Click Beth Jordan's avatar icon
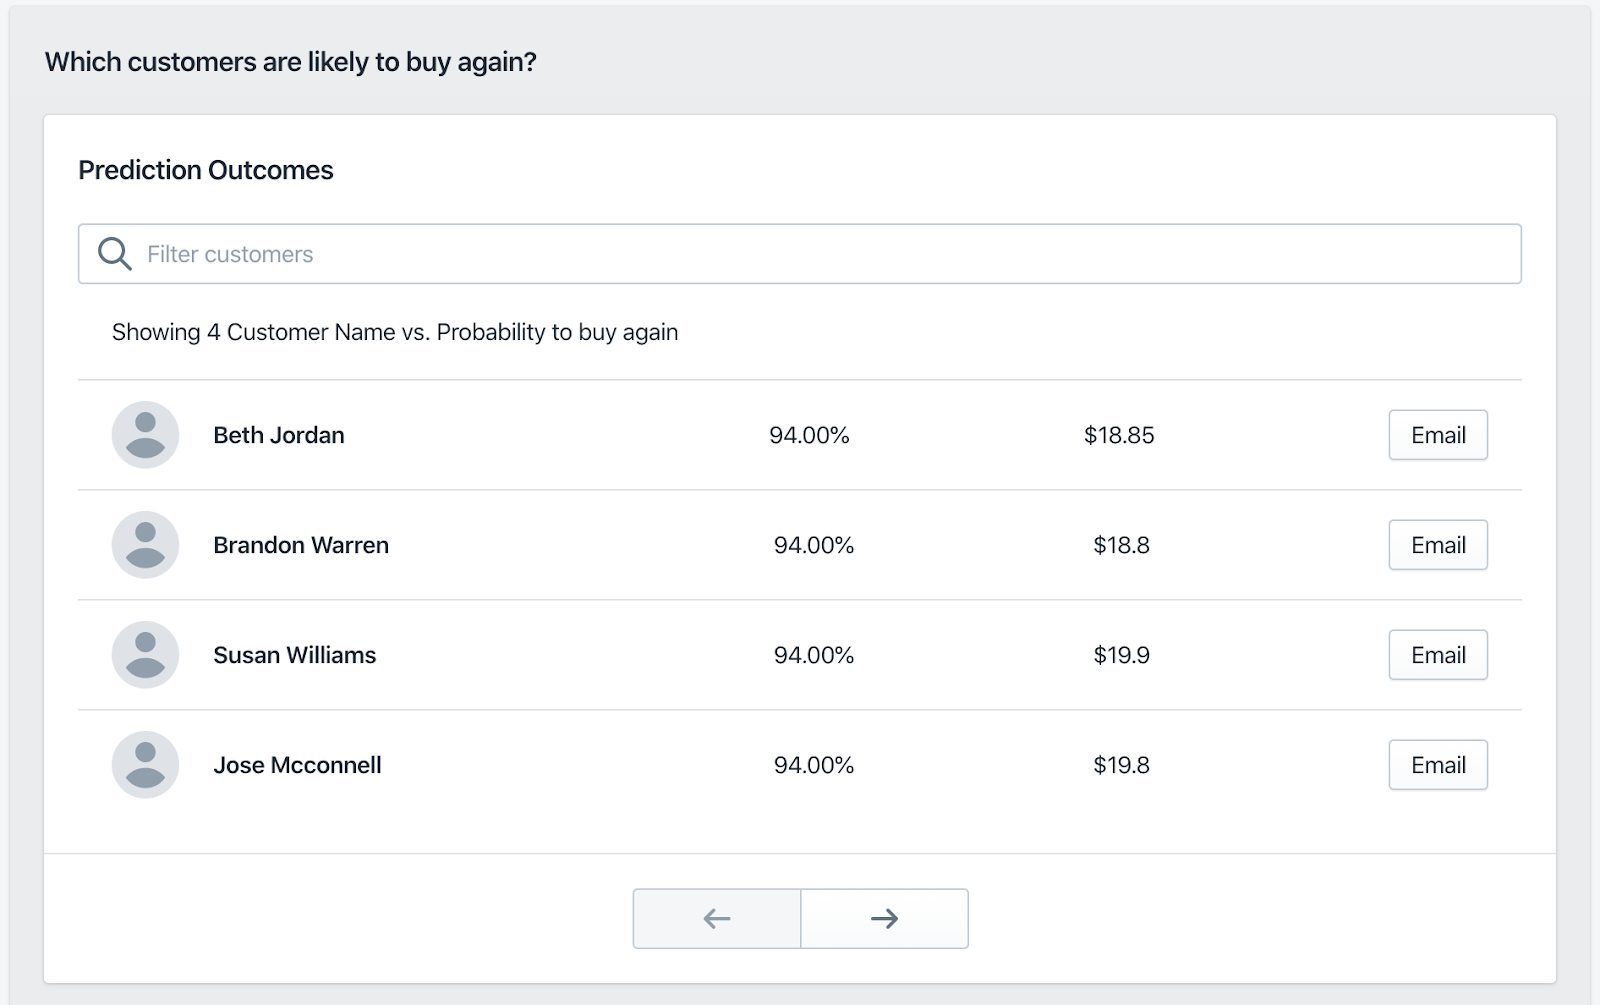The height and width of the screenshot is (1005, 1600). point(145,435)
